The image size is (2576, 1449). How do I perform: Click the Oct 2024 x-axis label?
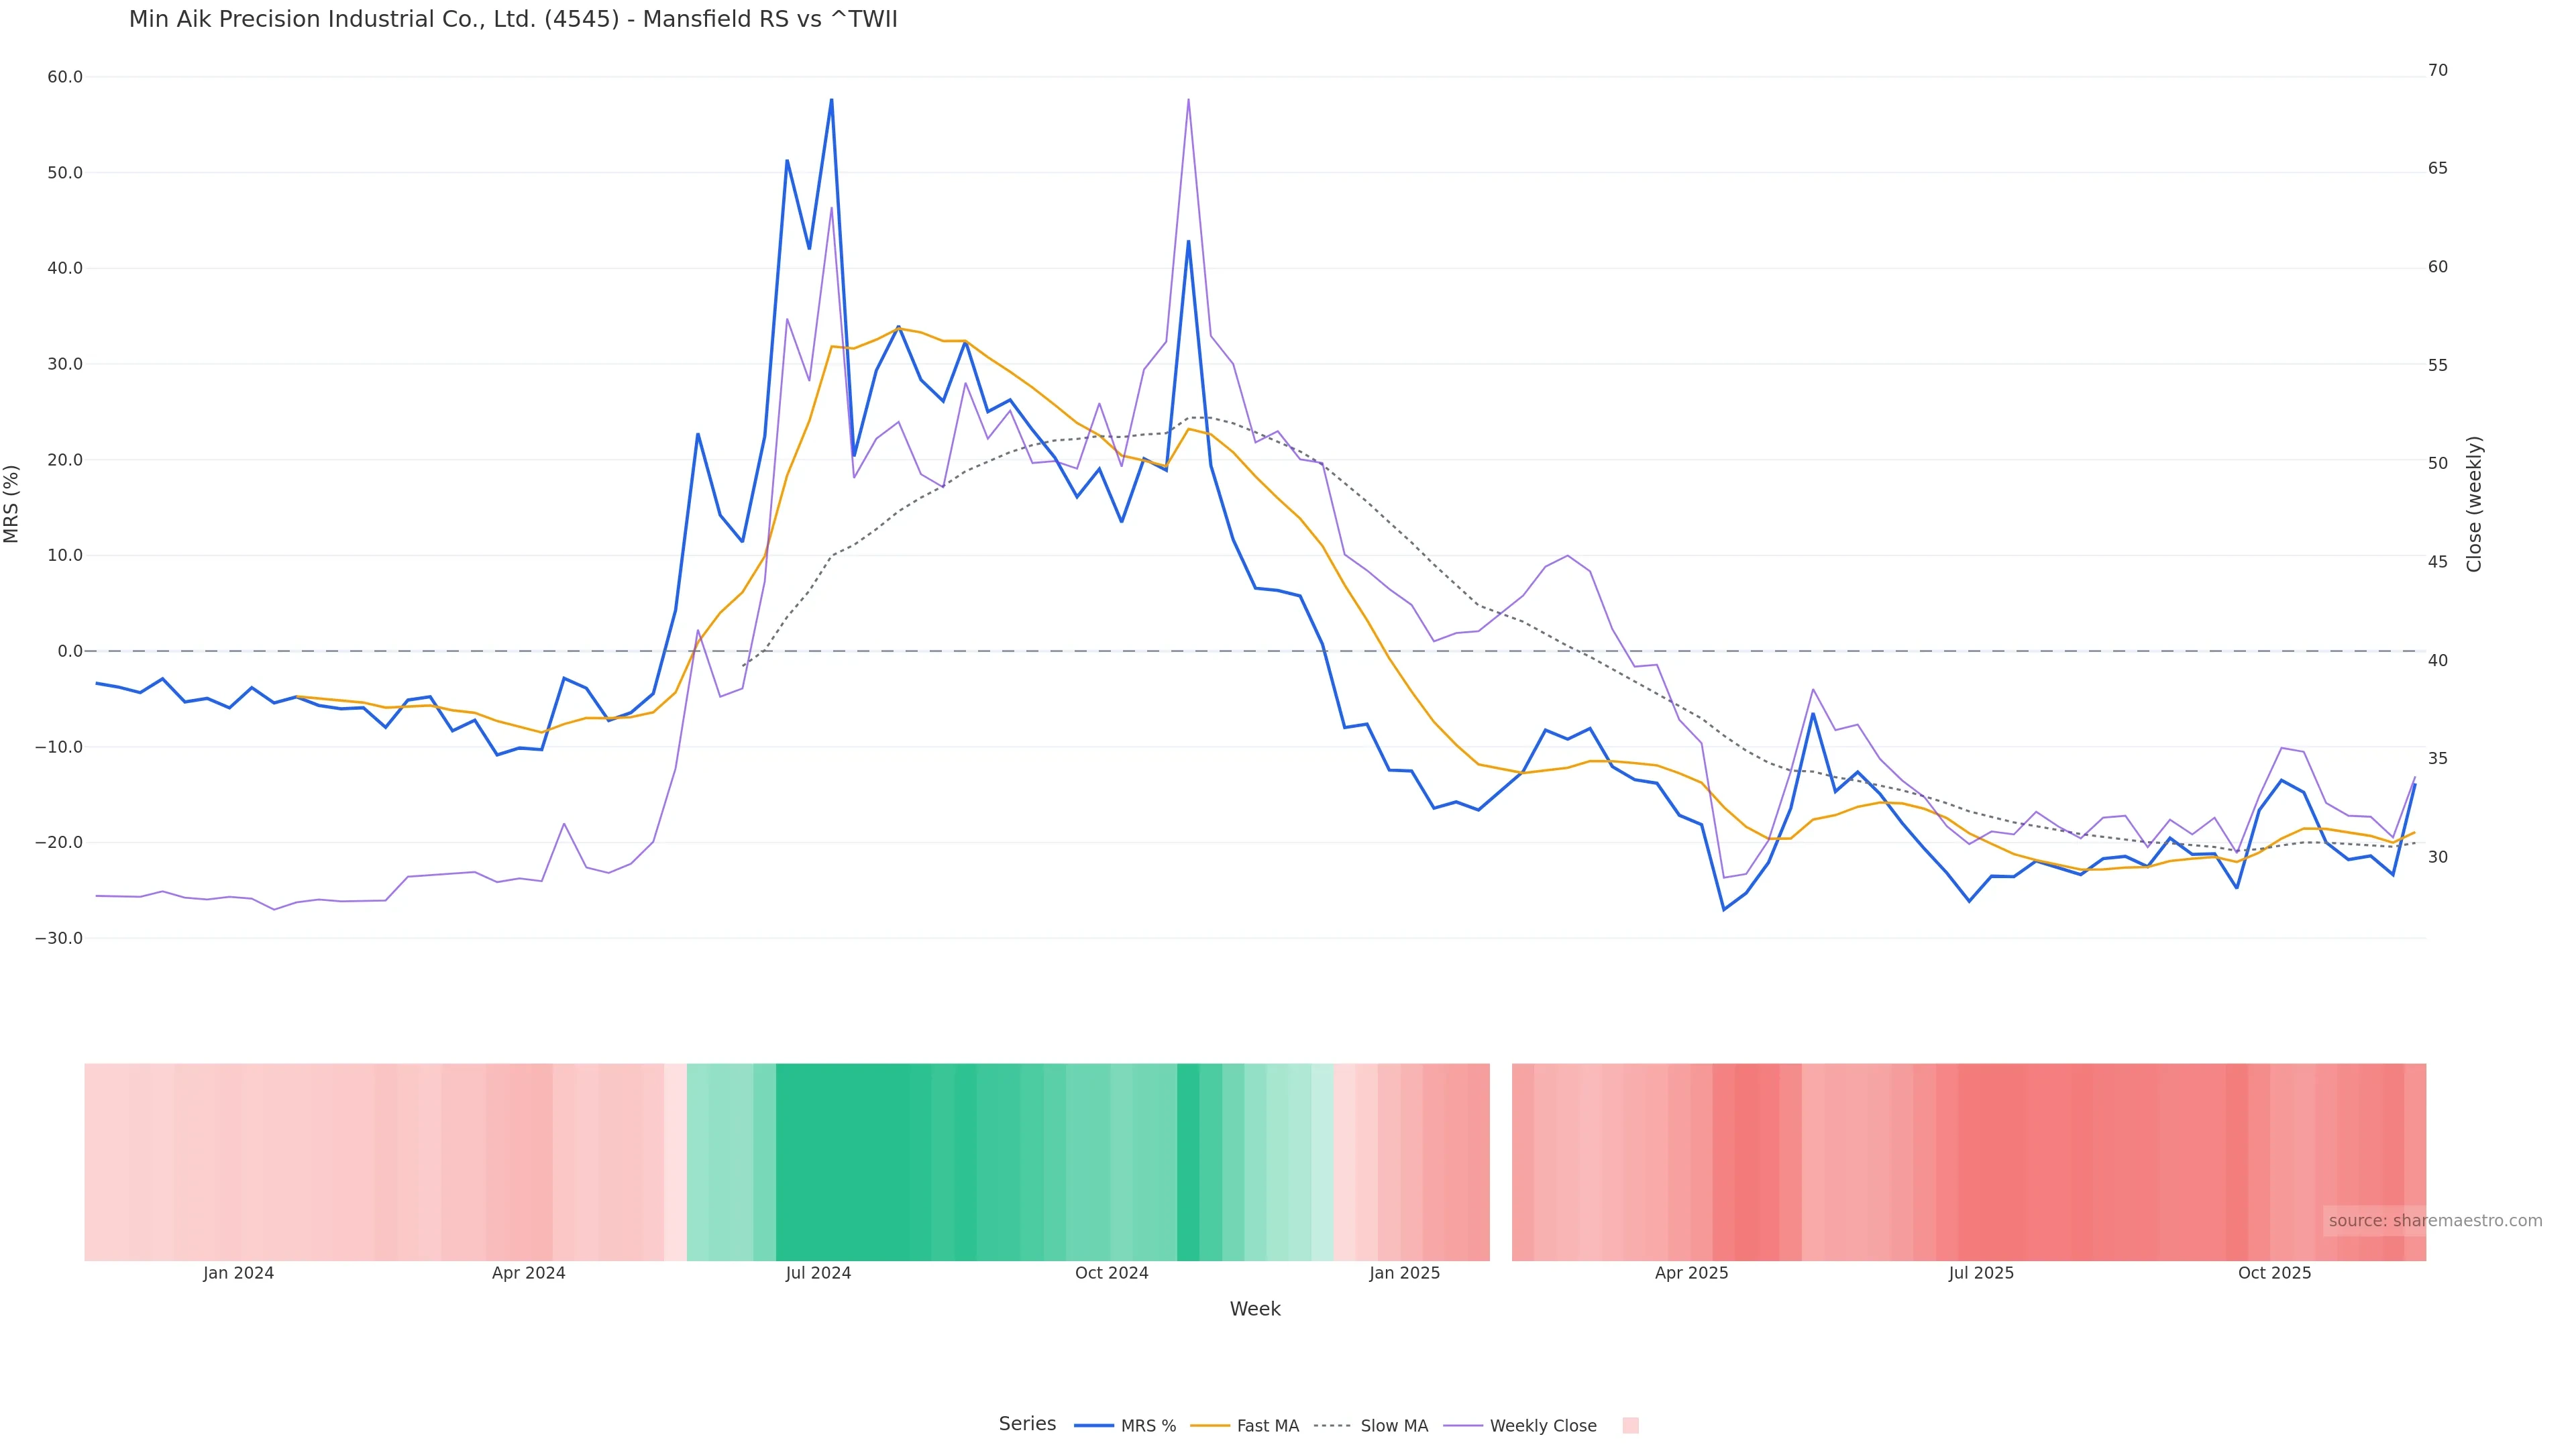1111,1273
